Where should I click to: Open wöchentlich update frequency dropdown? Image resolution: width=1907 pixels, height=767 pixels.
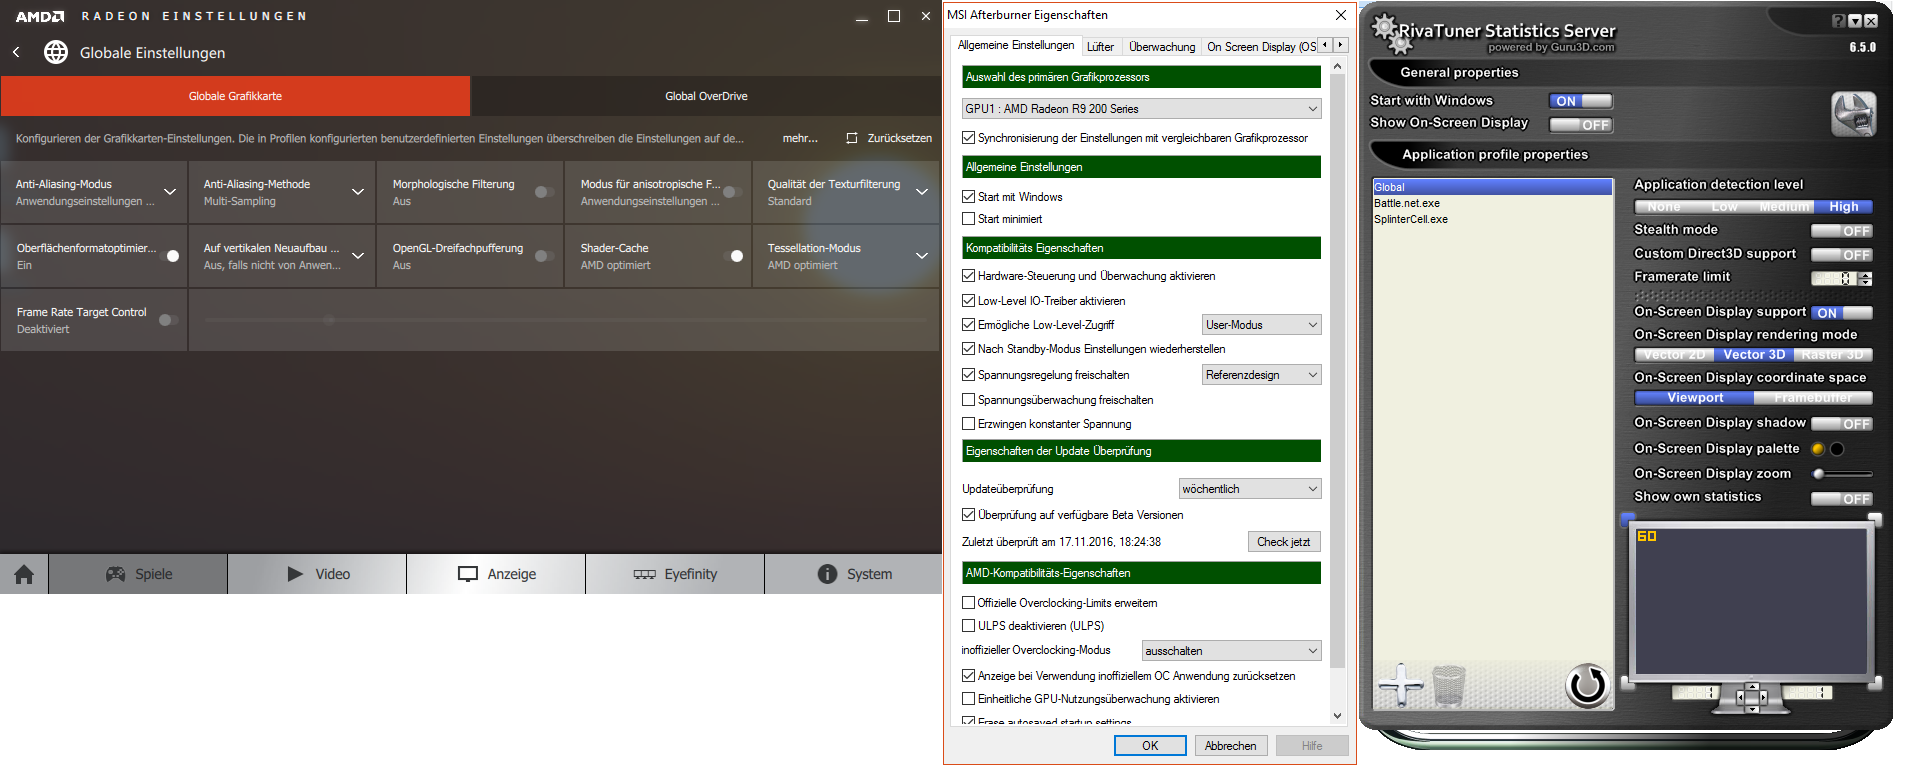coord(1250,489)
